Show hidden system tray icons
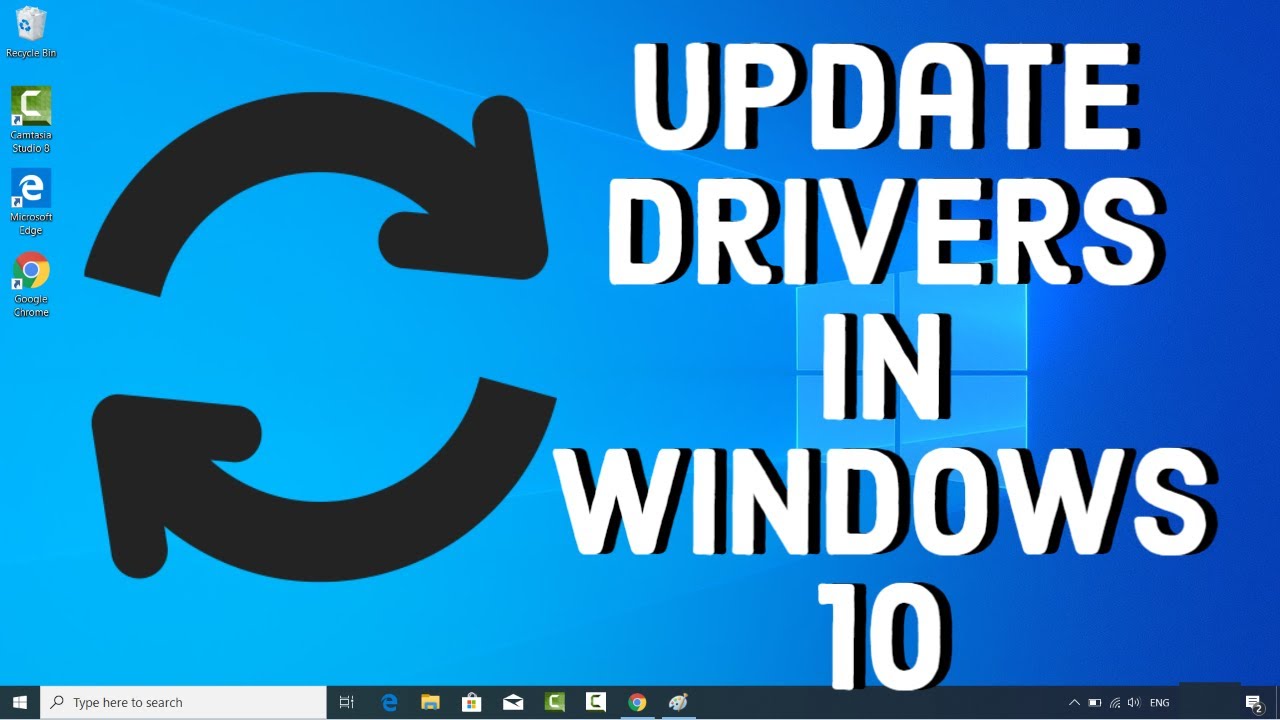This screenshot has height=720, width=1280. click(x=1074, y=703)
